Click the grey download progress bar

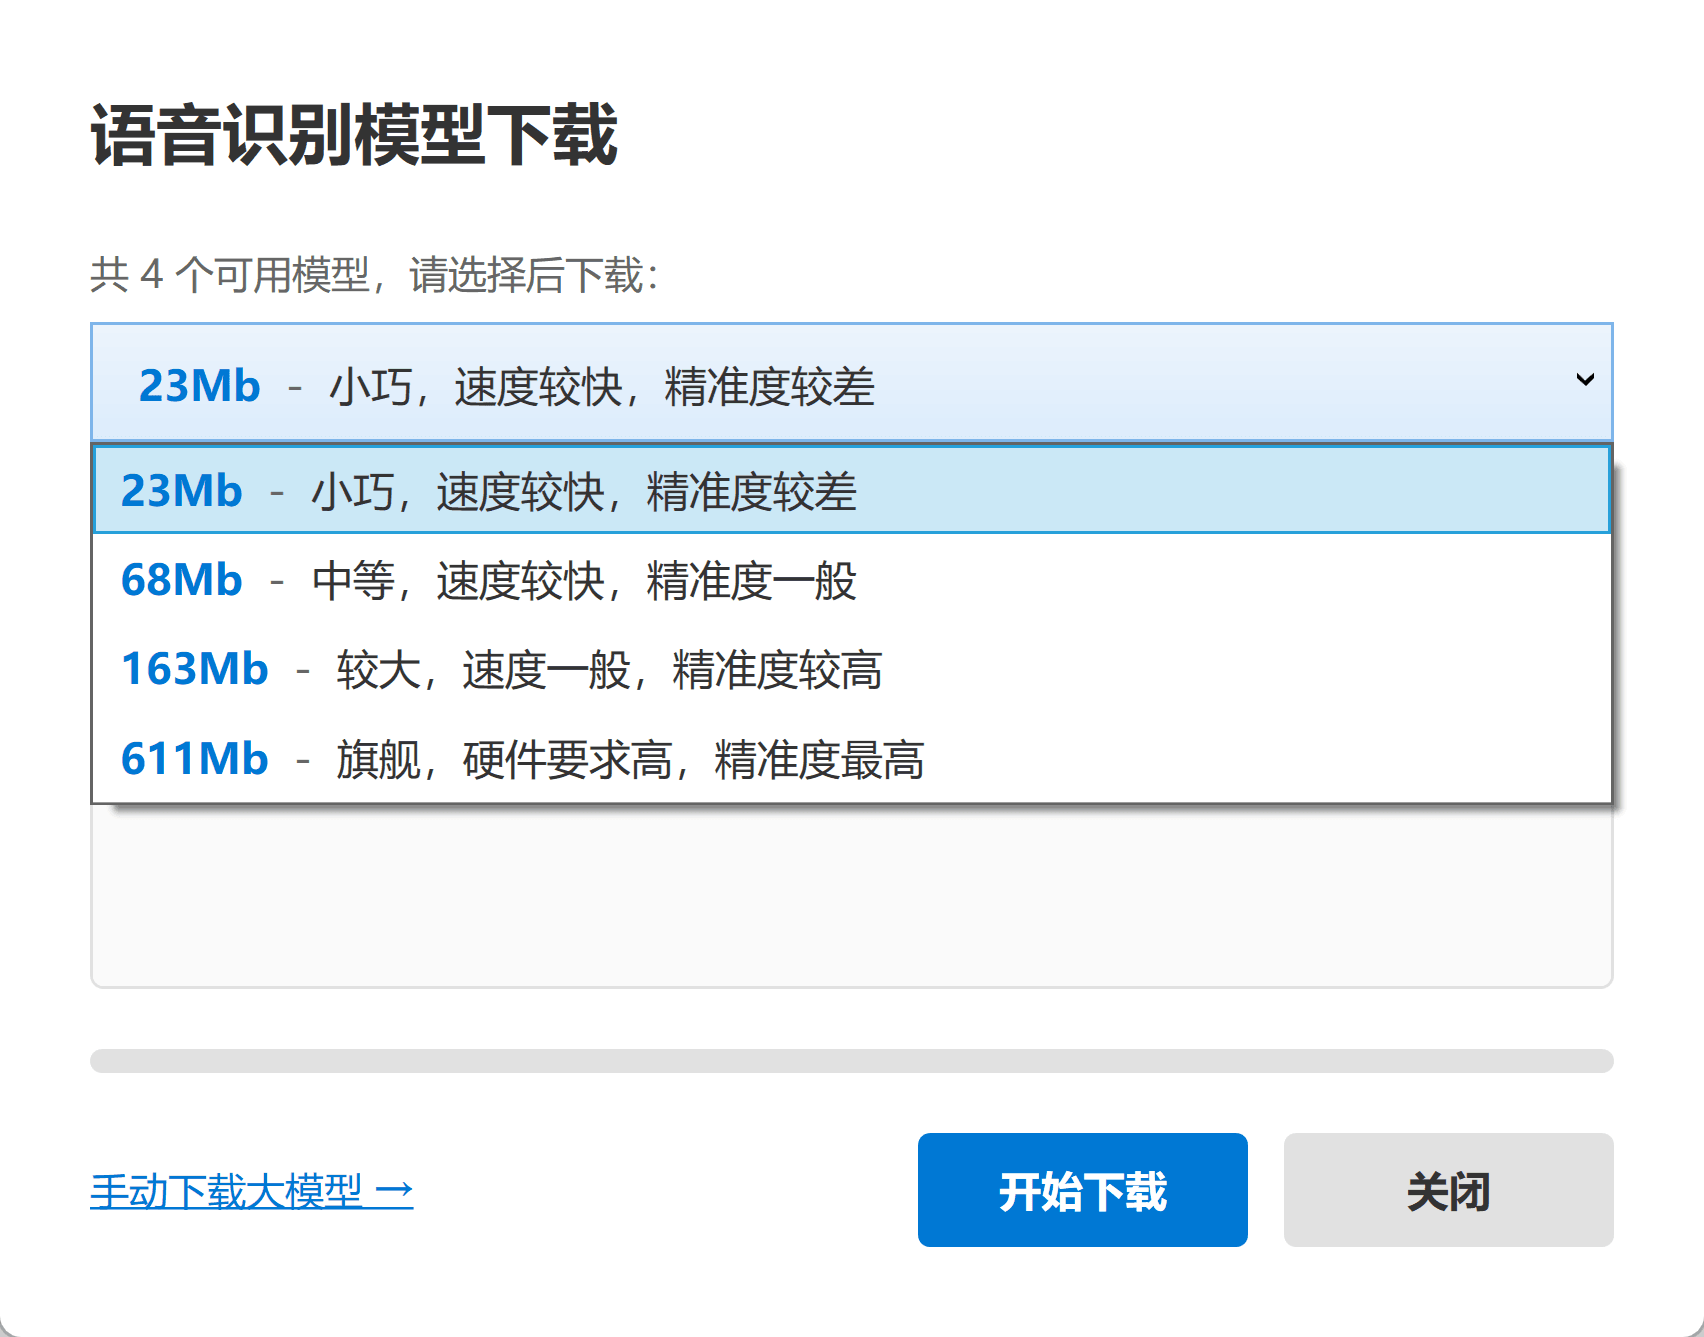click(850, 1061)
